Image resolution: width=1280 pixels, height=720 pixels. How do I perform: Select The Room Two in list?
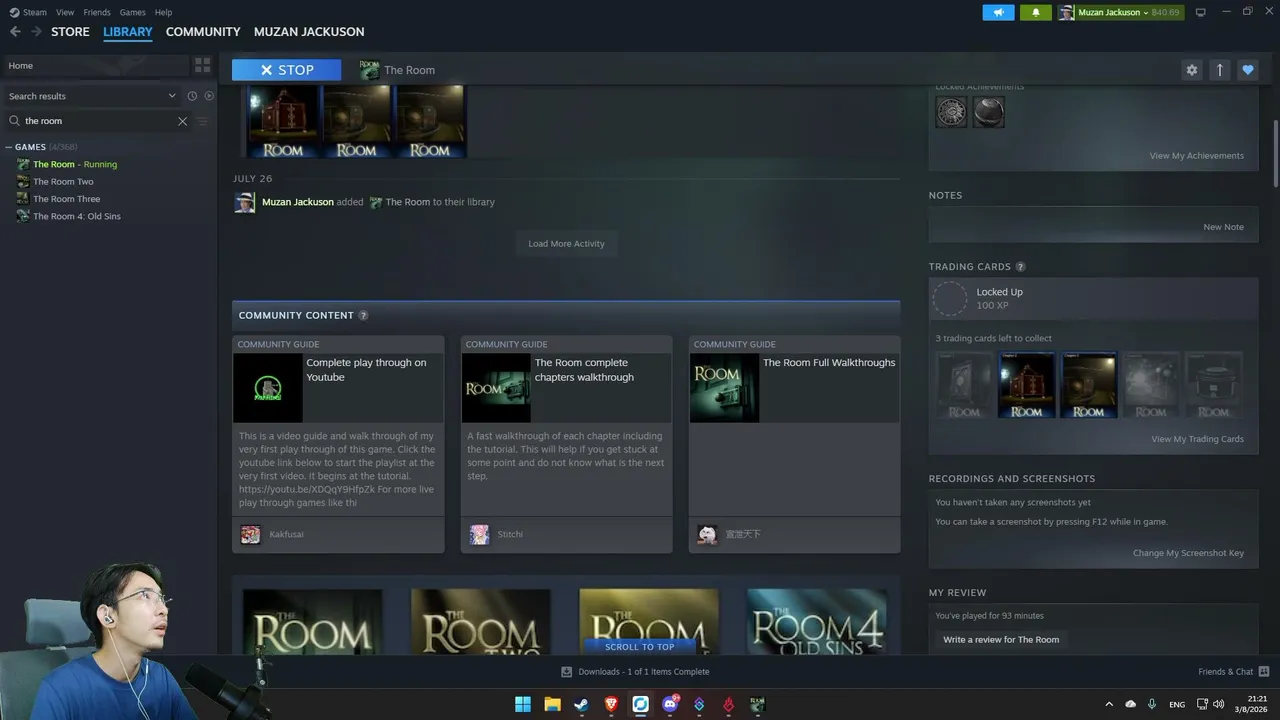tap(63, 182)
